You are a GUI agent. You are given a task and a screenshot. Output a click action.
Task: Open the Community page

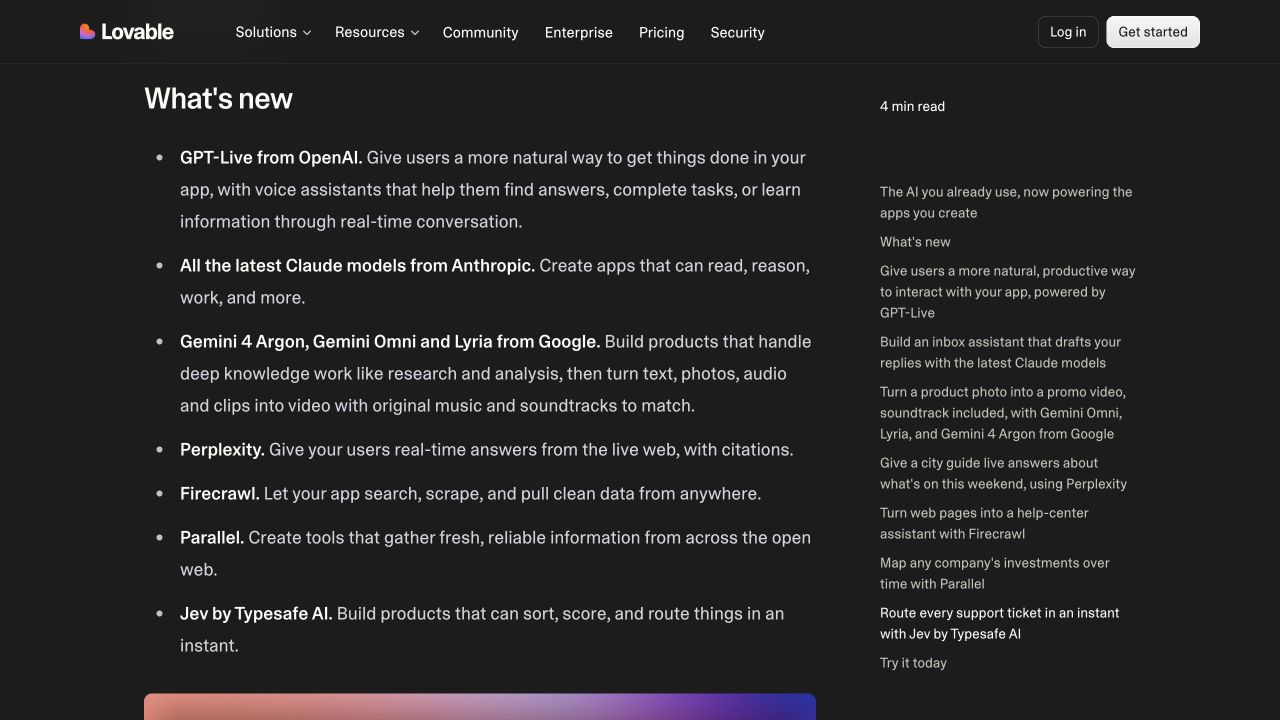[x=480, y=32]
